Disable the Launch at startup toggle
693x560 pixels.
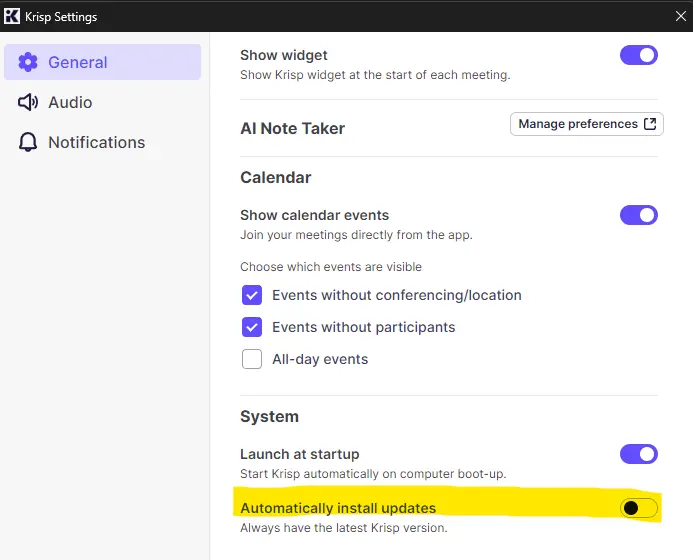[639, 454]
